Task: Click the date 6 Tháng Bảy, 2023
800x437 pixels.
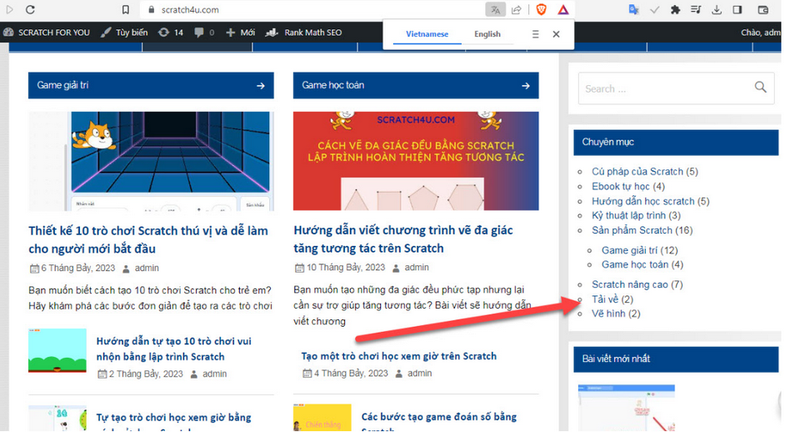Action: [x=78, y=268]
